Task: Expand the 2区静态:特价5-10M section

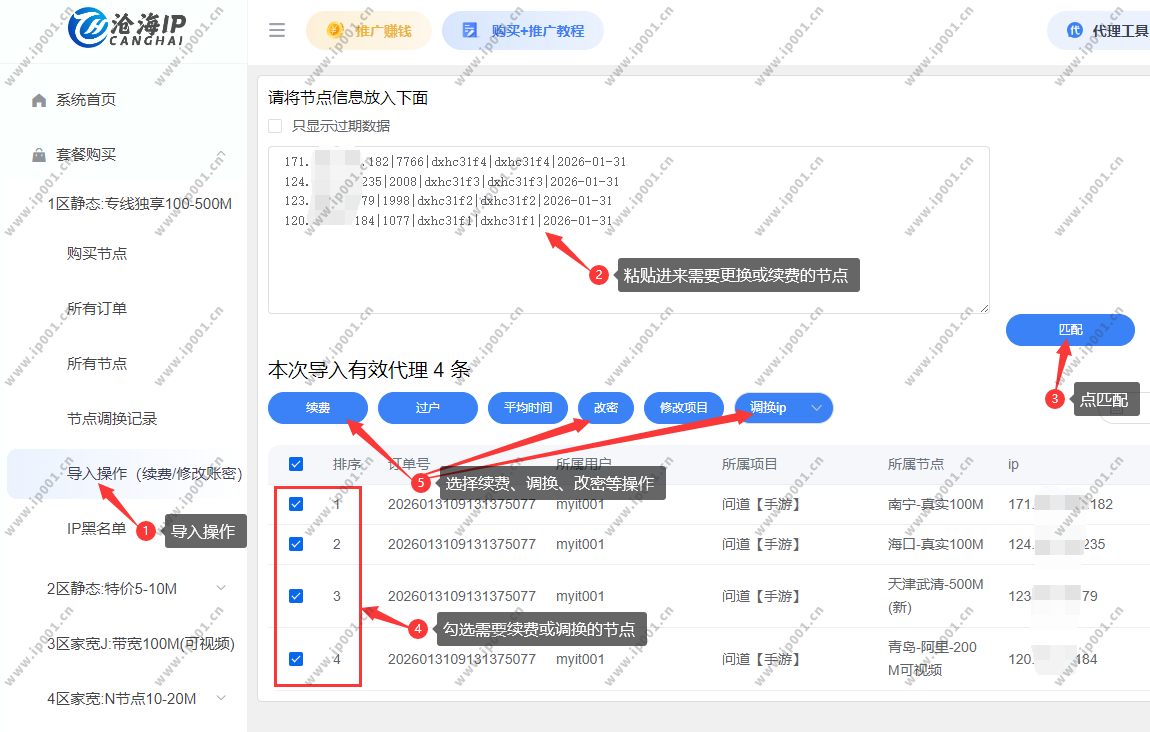Action: pos(220,588)
